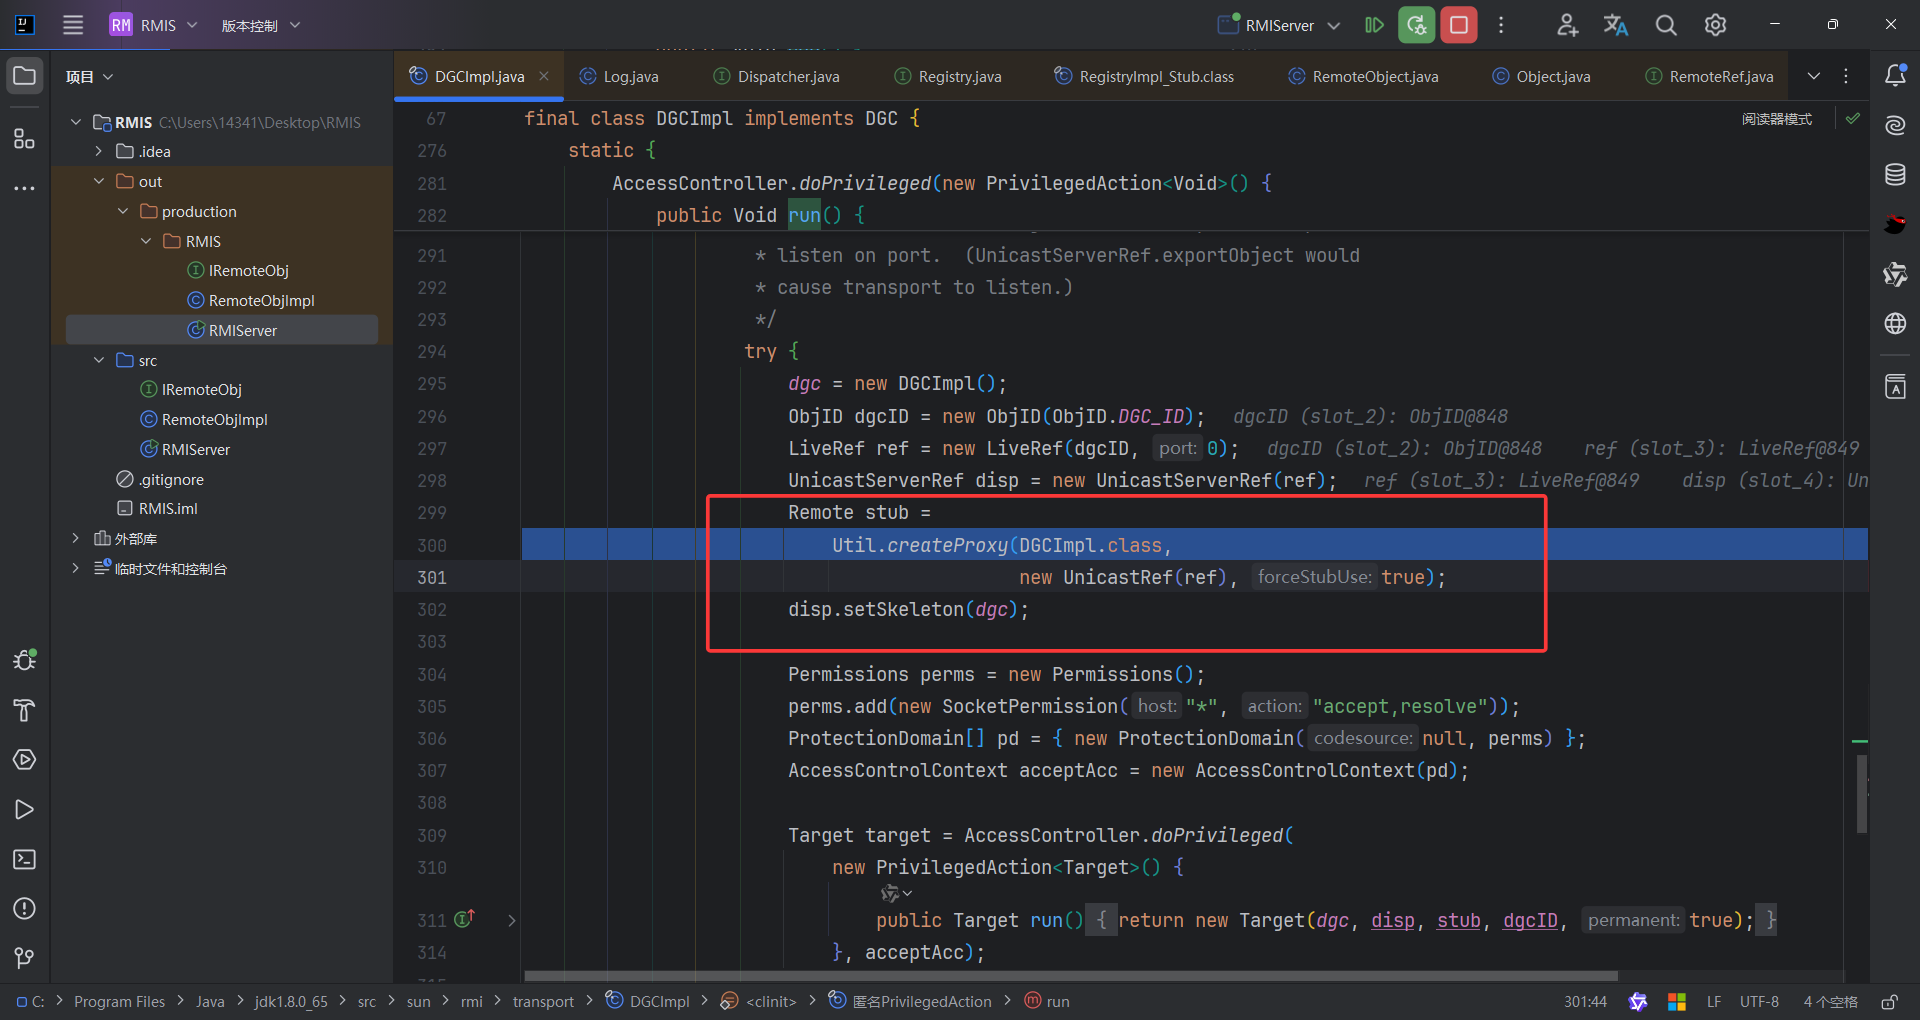Image resolution: width=1920 pixels, height=1020 pixels.
Task: Open the more actions menu by the stop button
Action: [x=1501, y=25]
